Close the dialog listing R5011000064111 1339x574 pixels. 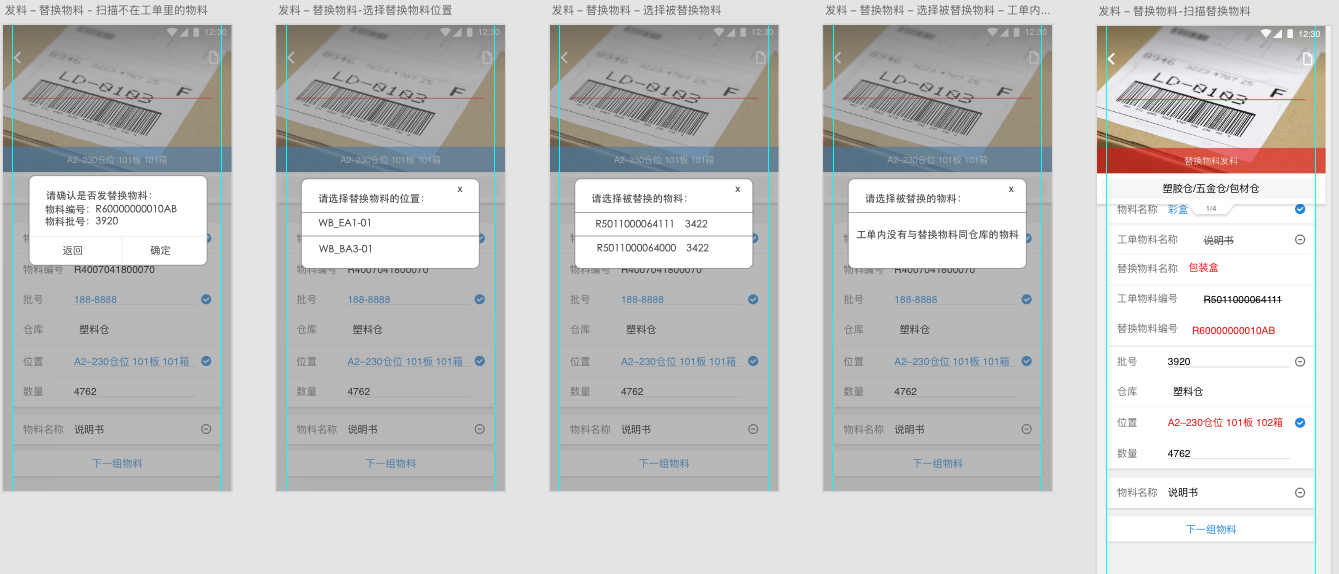click(737, 188)
